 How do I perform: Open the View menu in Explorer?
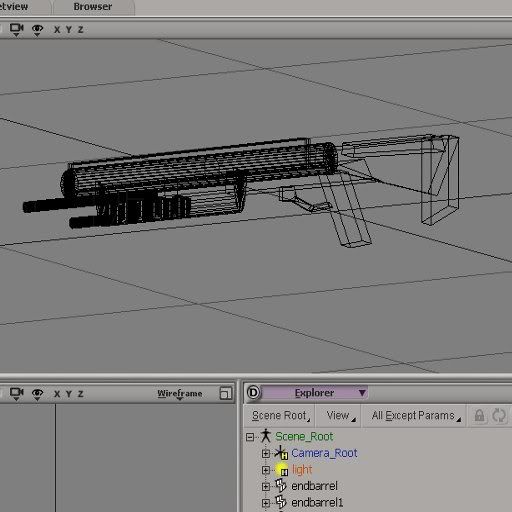click(x=339, y=416)
